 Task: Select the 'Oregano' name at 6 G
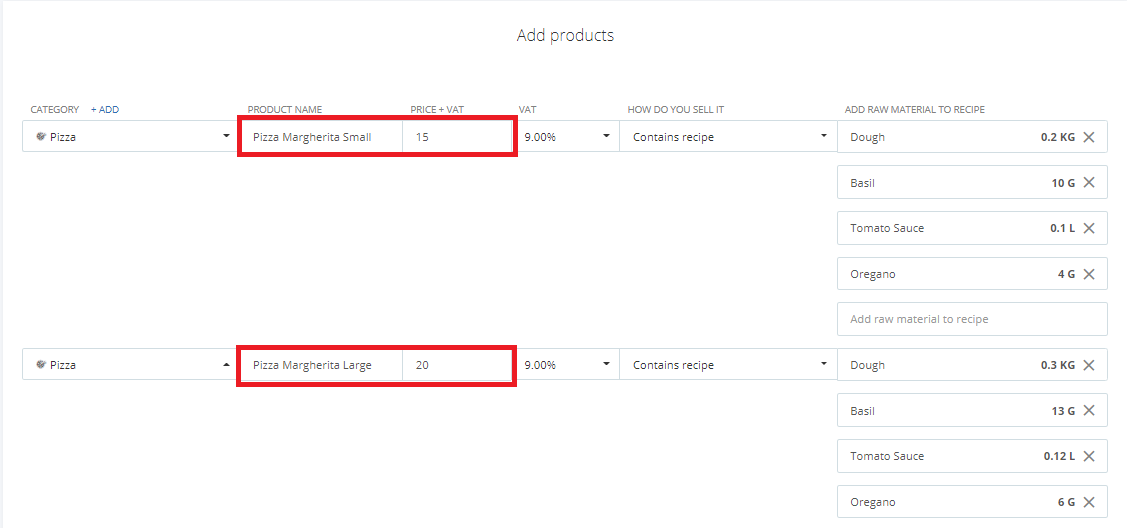tap(873, 502)
